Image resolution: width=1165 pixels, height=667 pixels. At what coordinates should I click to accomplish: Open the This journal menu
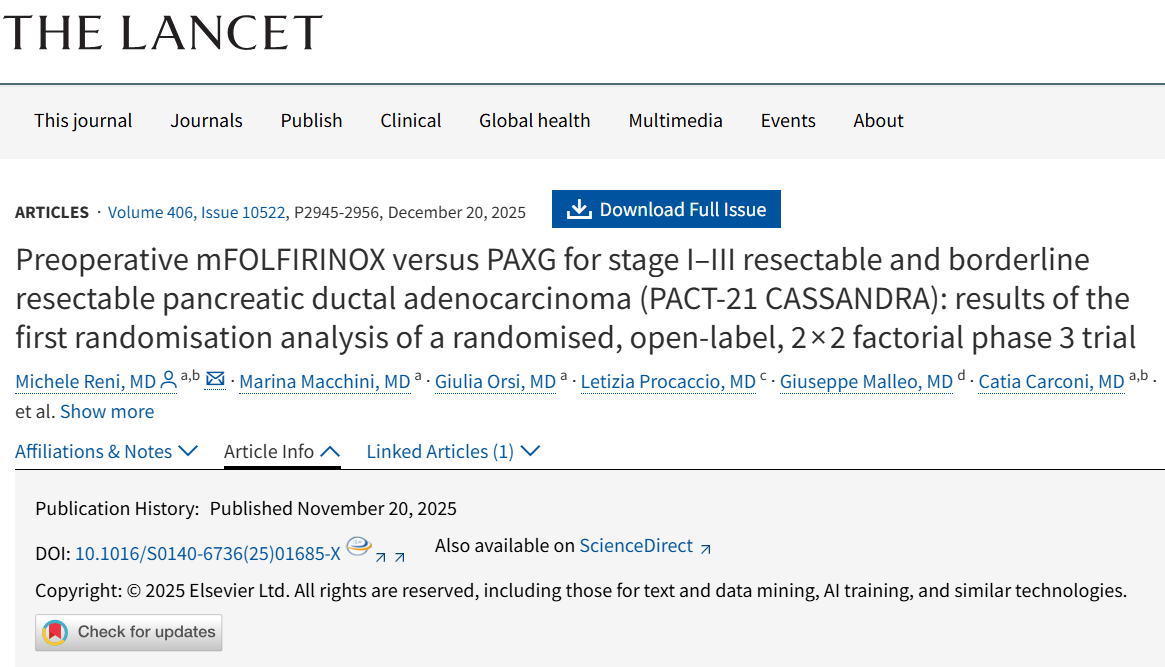(83, 120)
